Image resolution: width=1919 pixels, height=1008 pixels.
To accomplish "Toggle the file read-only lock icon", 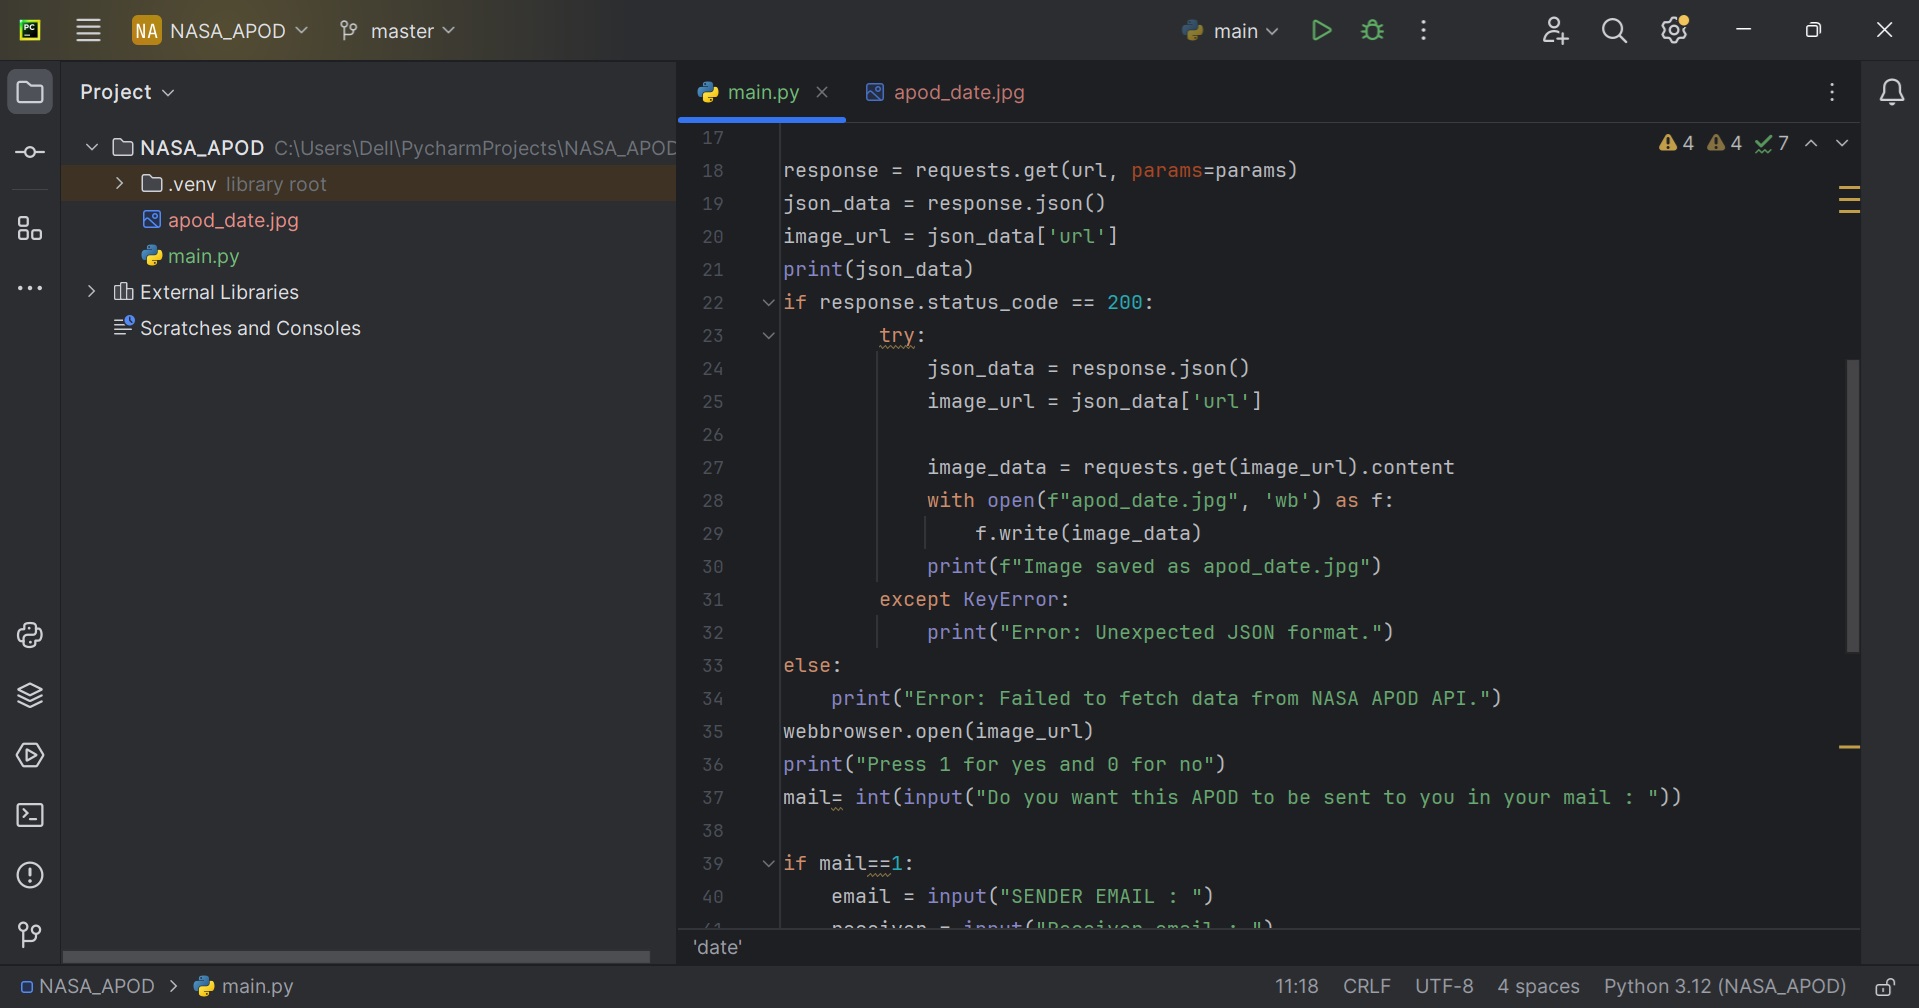I will click(x=1884, y=987).
